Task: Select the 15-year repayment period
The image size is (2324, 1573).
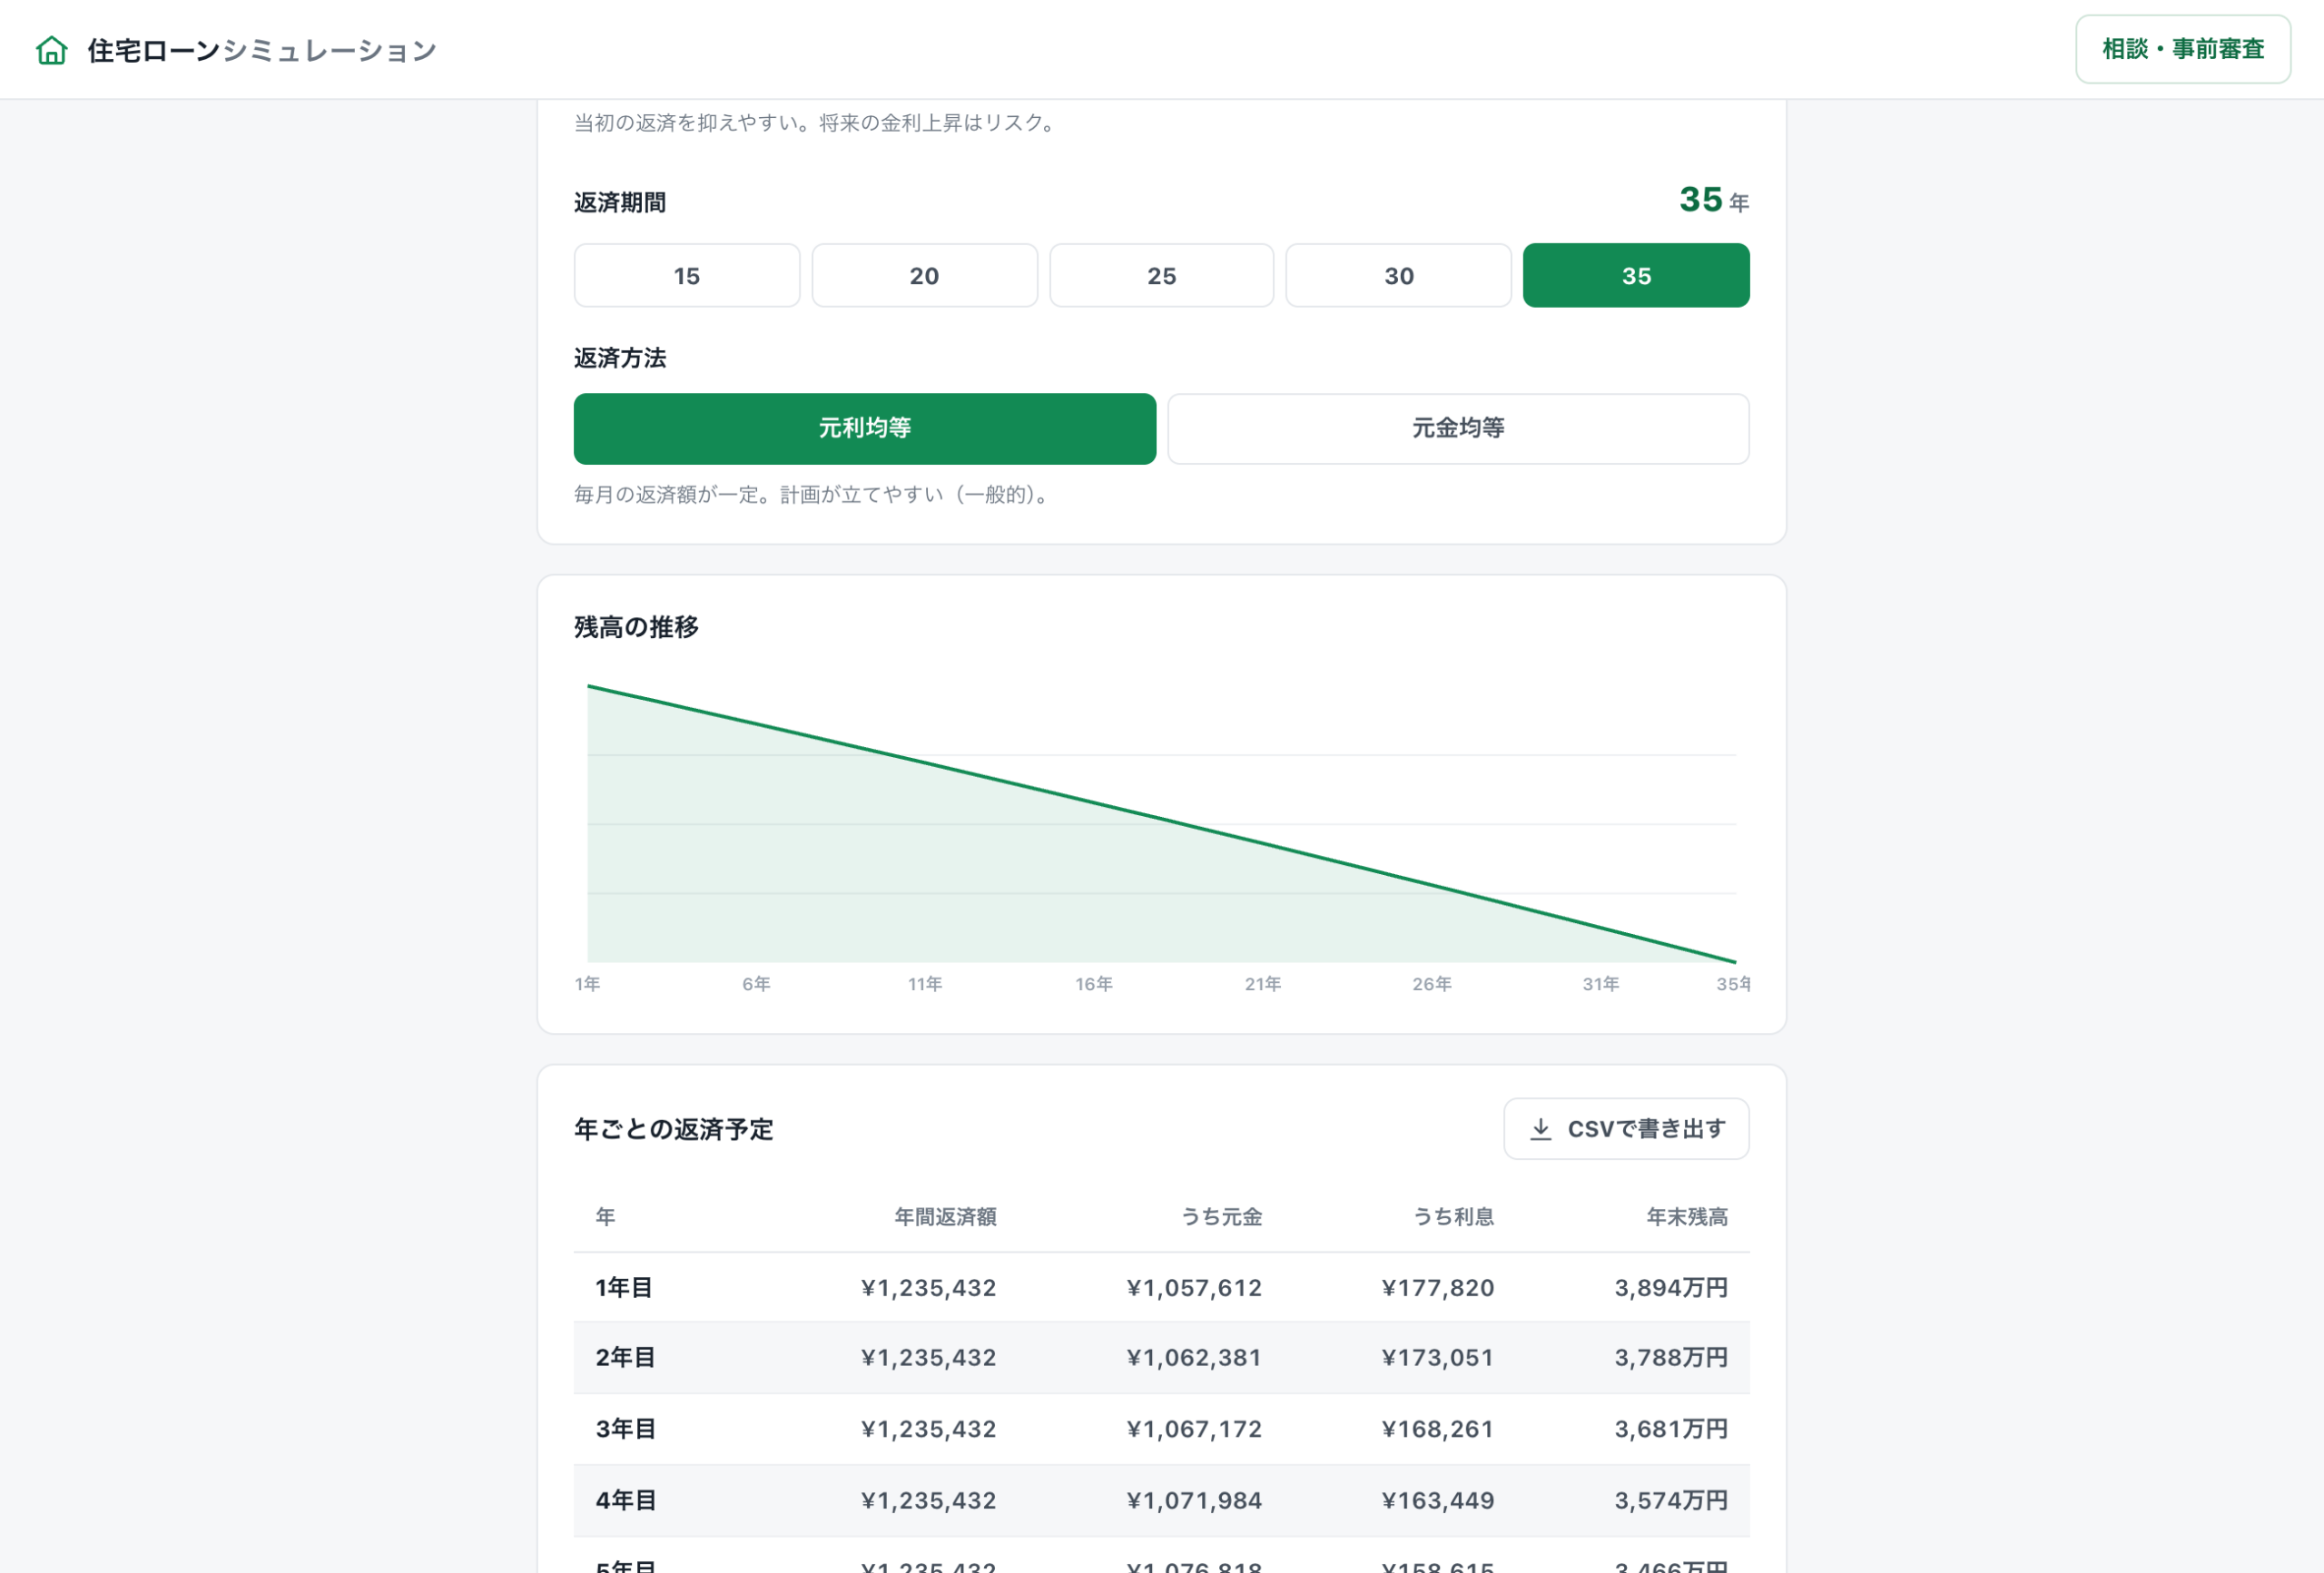Action: [687, 276]
